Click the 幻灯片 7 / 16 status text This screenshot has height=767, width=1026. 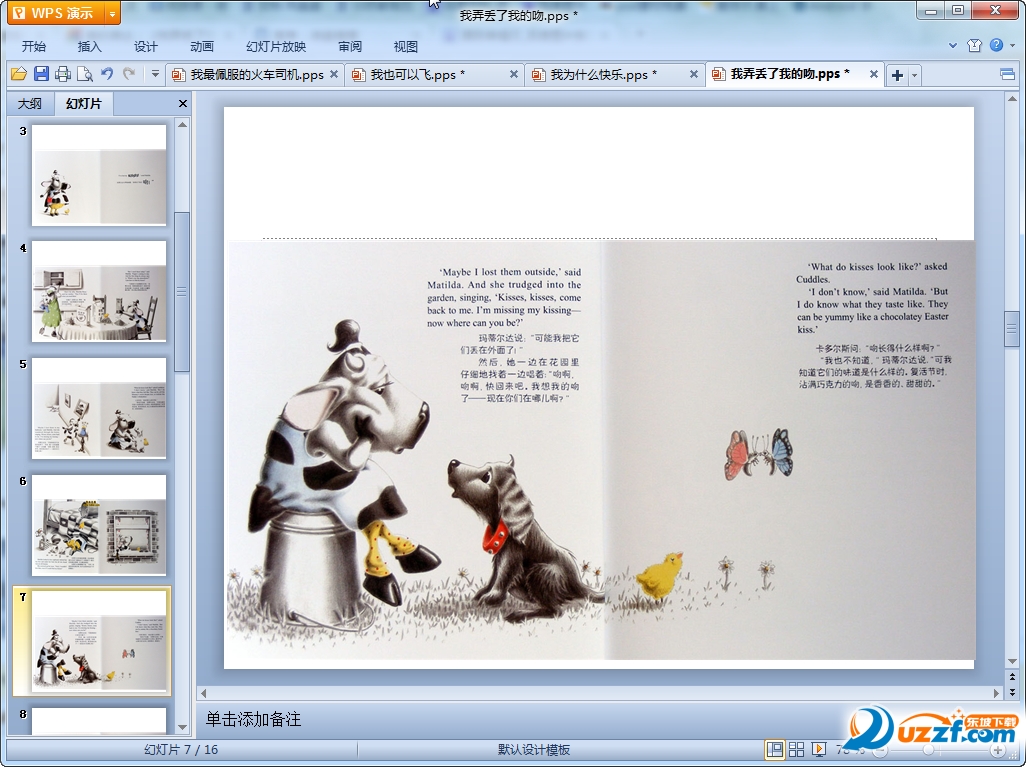pos(181,750)
